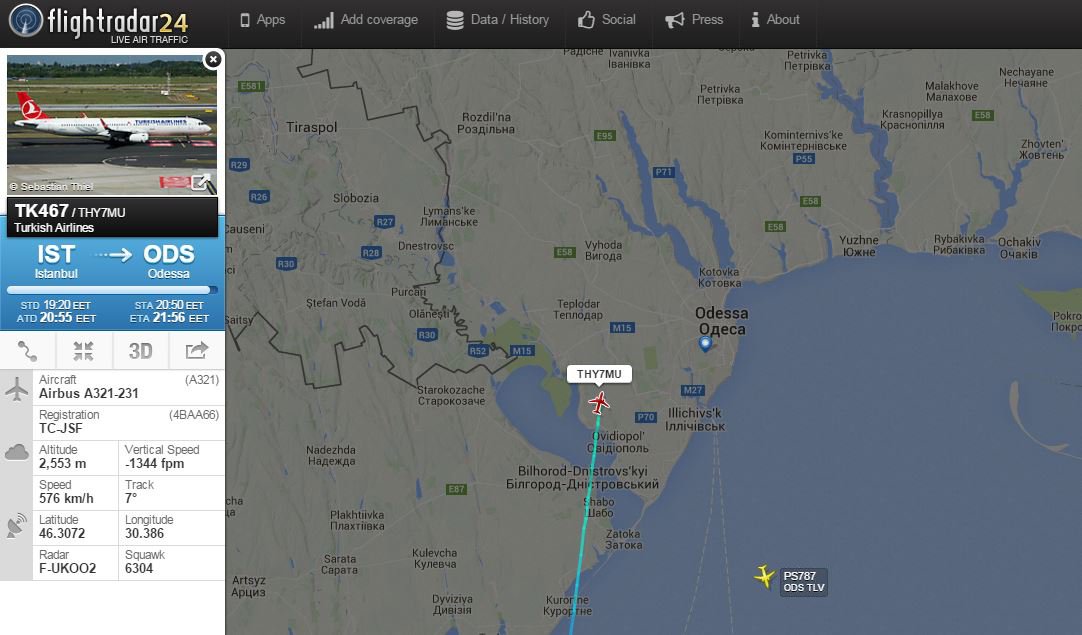The image size is (1082, 635).
Task: Click the Turkish Airlines aircraft photo
Action: (112, 125)
